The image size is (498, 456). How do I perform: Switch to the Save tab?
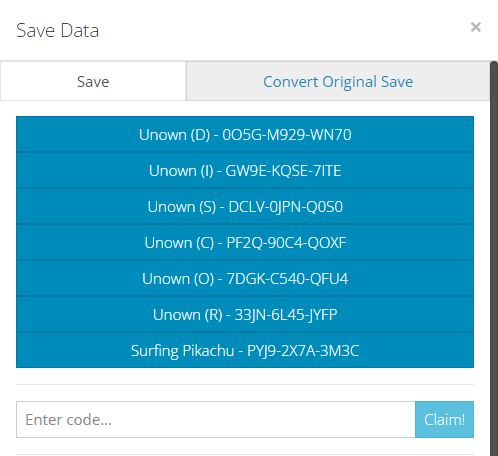click(x=93, y=81)
